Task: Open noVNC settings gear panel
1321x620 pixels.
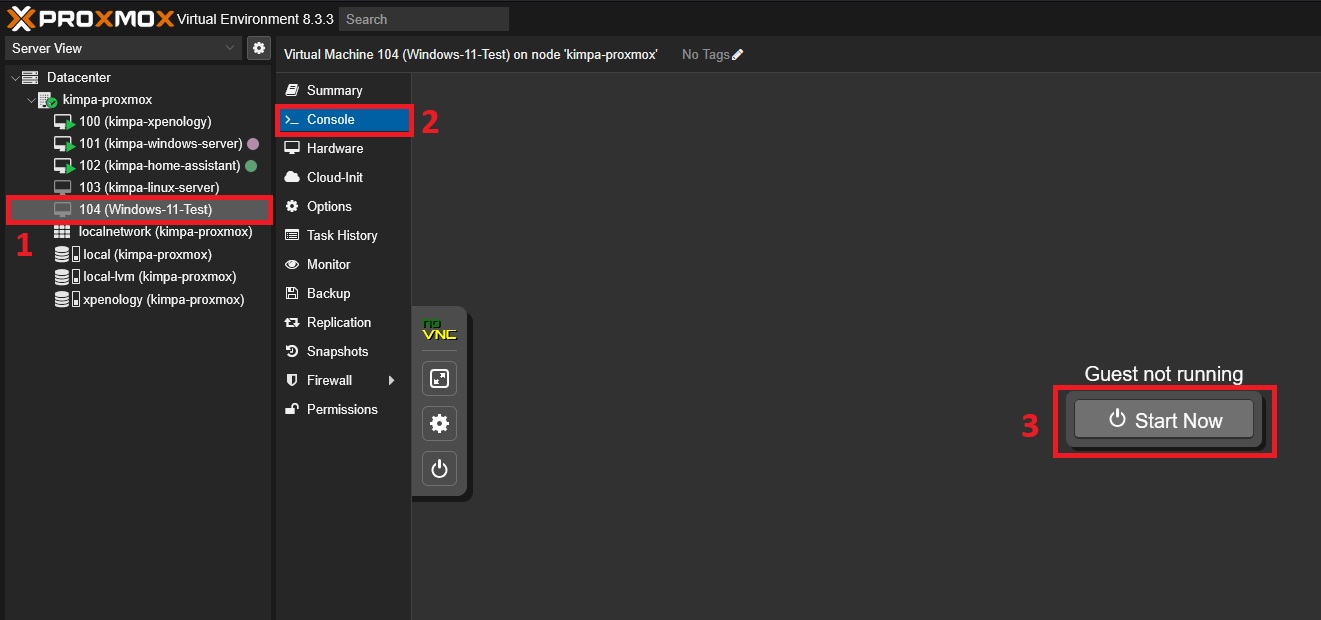Action: [x=439, y=424]
